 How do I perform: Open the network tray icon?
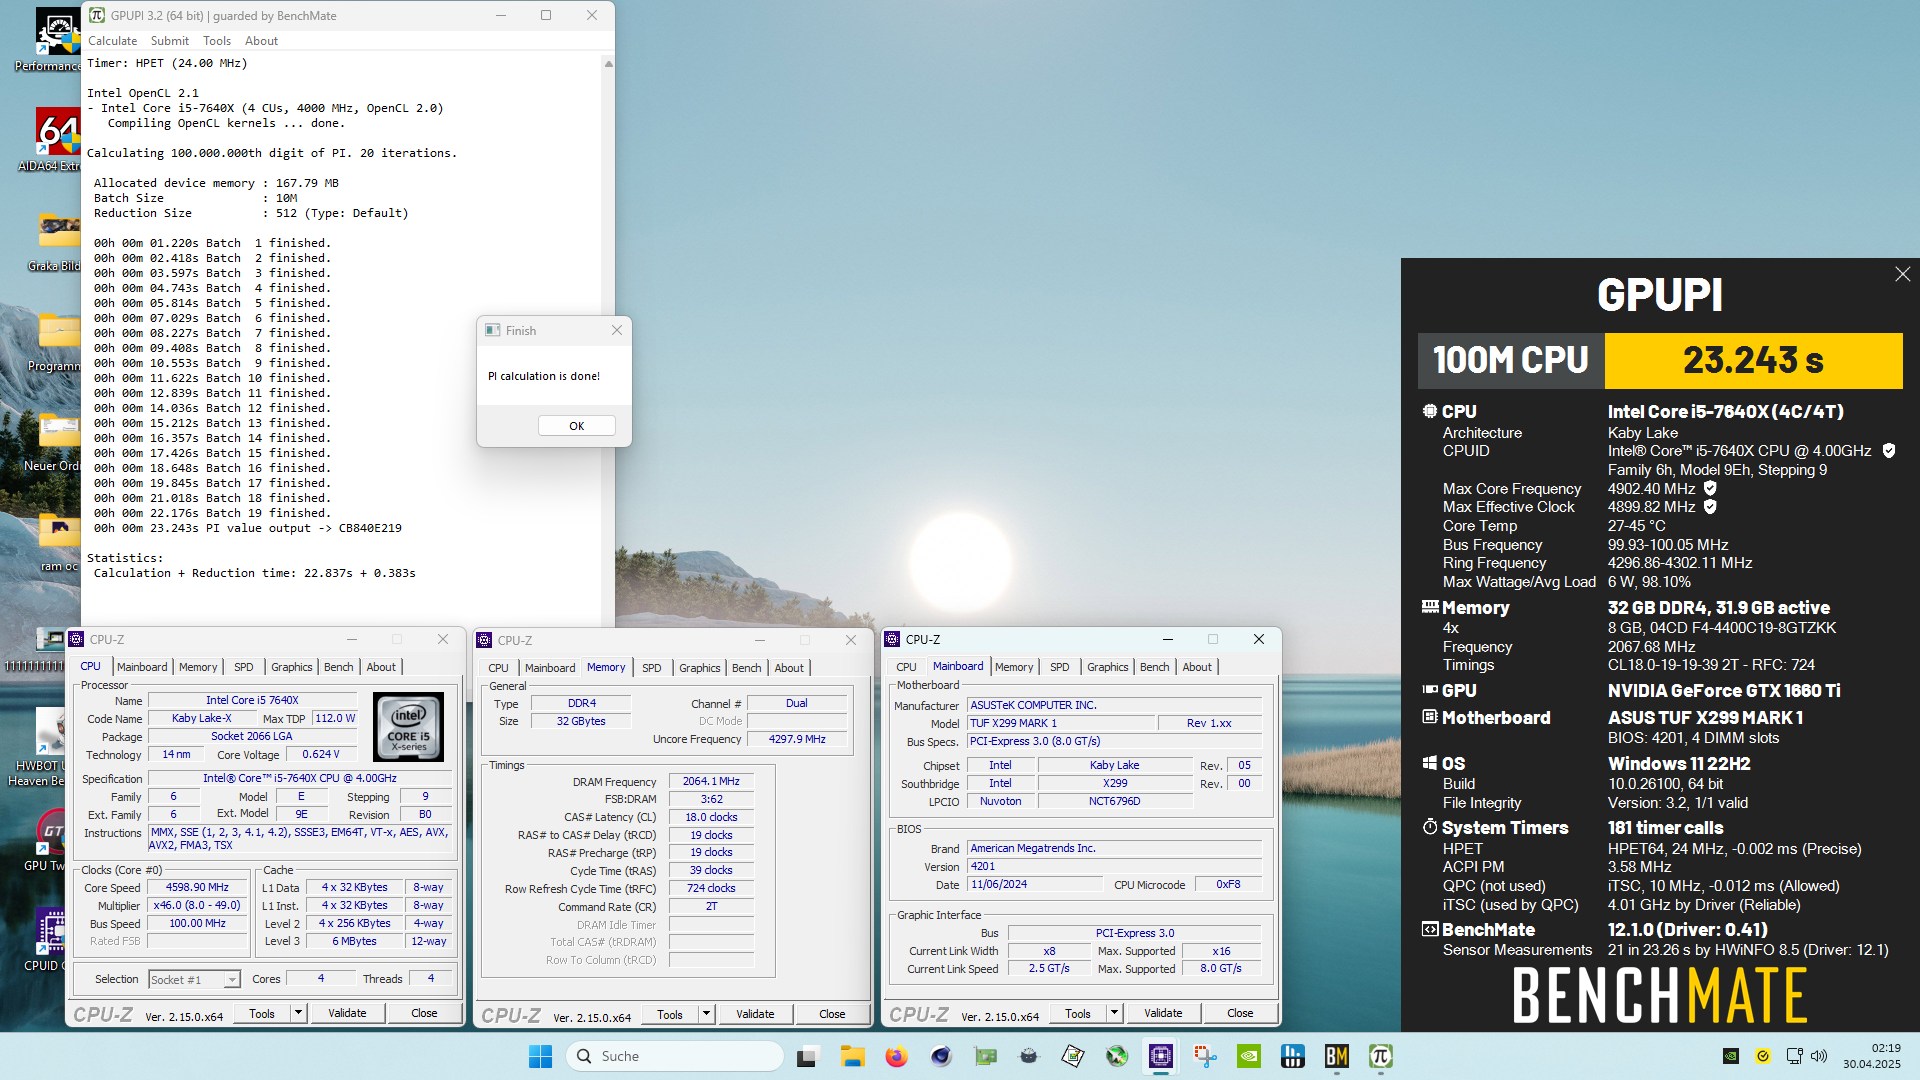(1794, 1056)
